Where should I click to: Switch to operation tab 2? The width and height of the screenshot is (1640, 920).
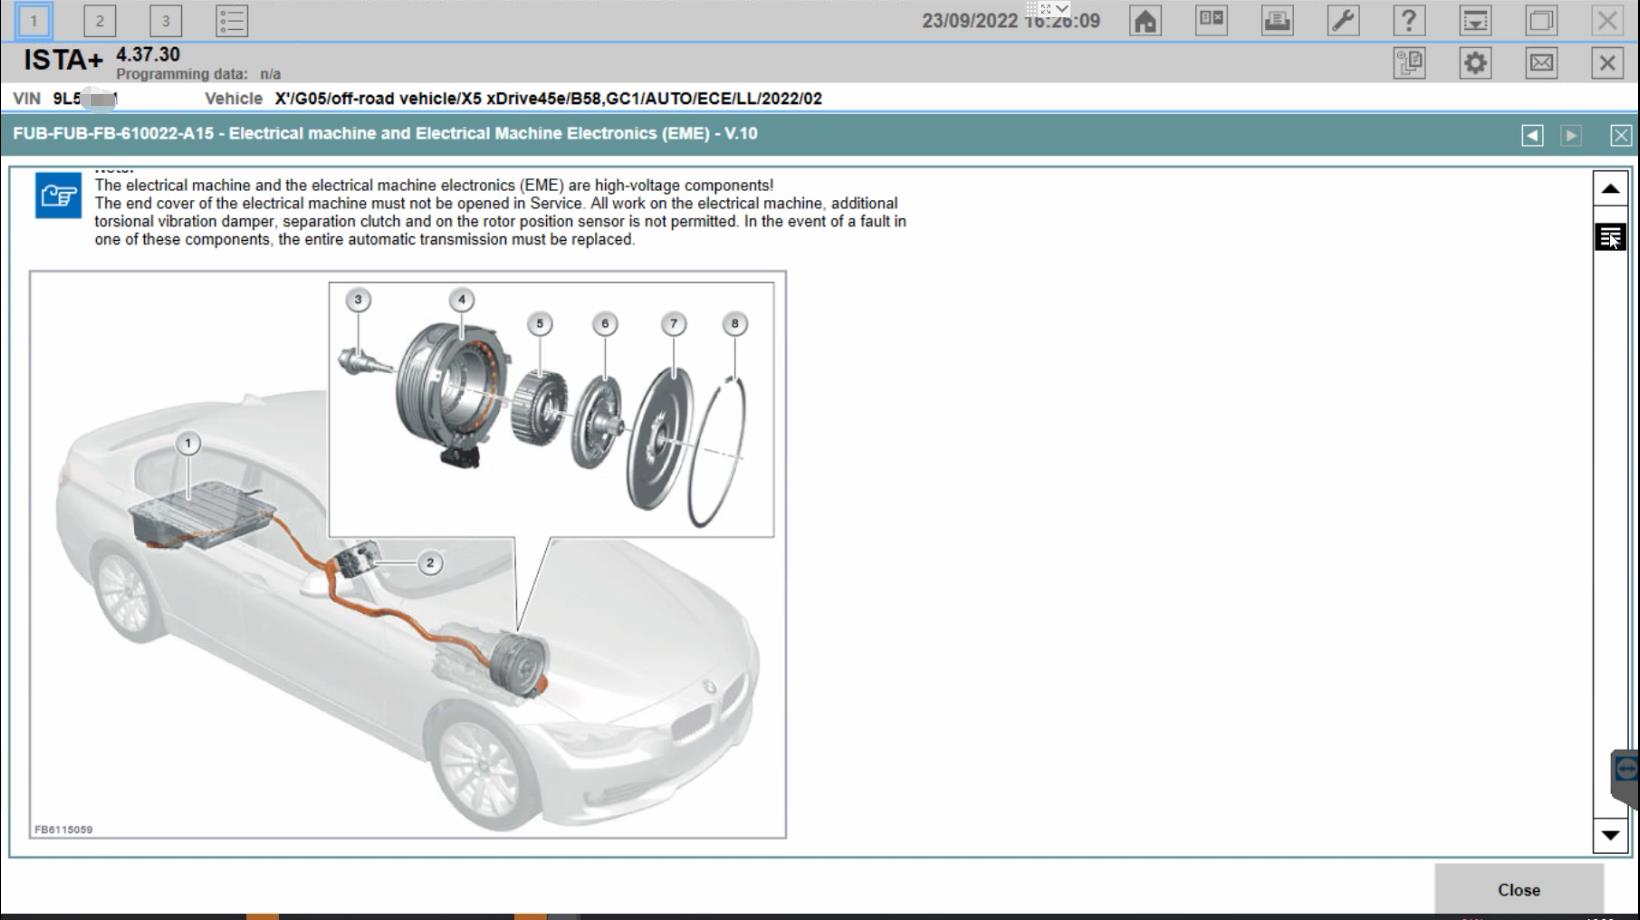99,20
